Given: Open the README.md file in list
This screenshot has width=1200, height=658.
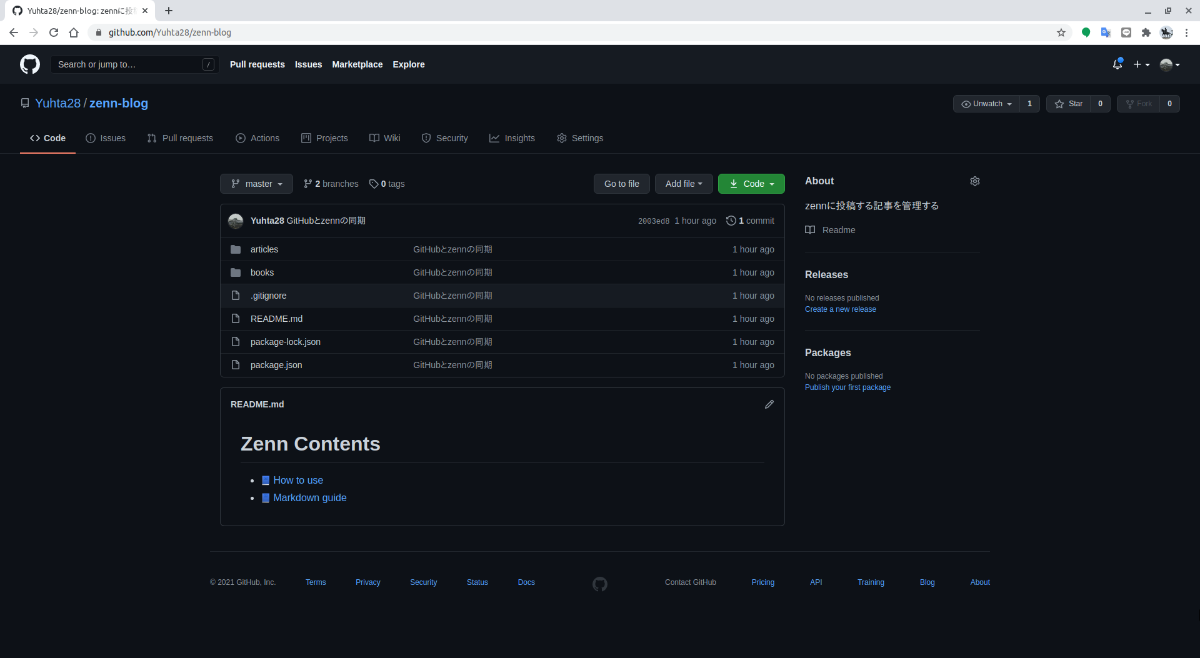Looking at the screenshot, I should (276, 319).
